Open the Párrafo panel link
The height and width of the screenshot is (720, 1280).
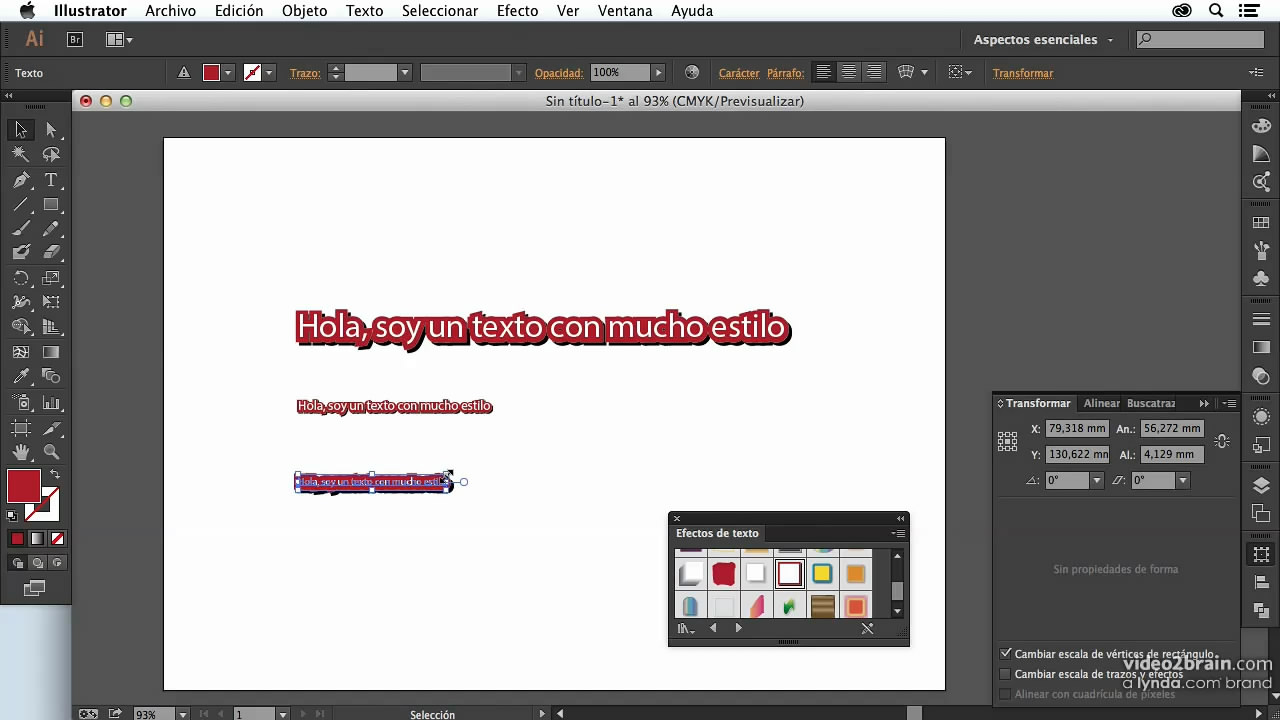(785, 73)
